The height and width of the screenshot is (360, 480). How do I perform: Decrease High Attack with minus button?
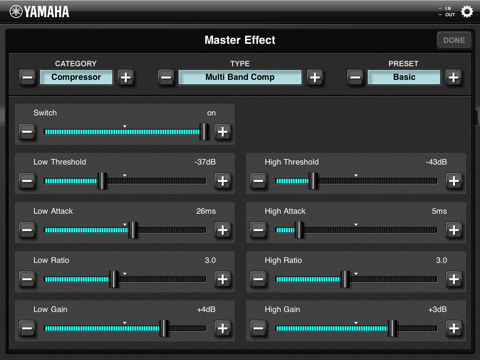click(x=258, y=230)
